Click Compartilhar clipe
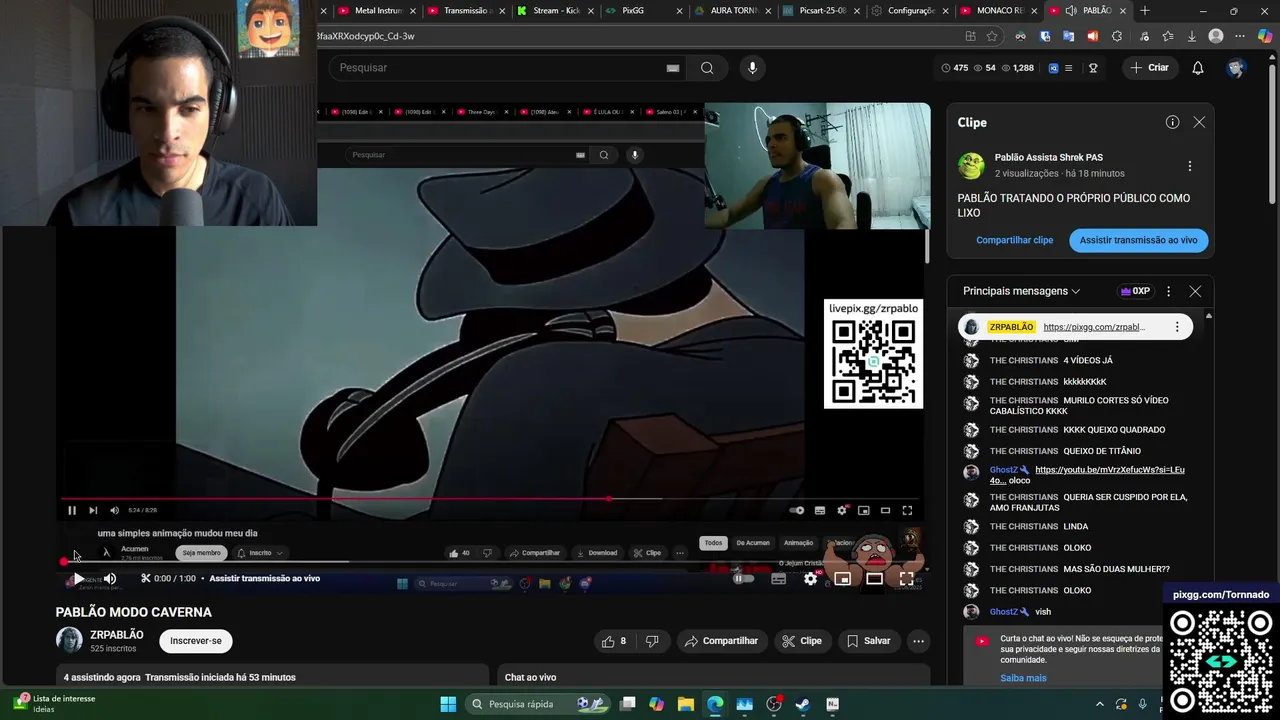Screen dimensions: 1280x720 click(1014, 240)
